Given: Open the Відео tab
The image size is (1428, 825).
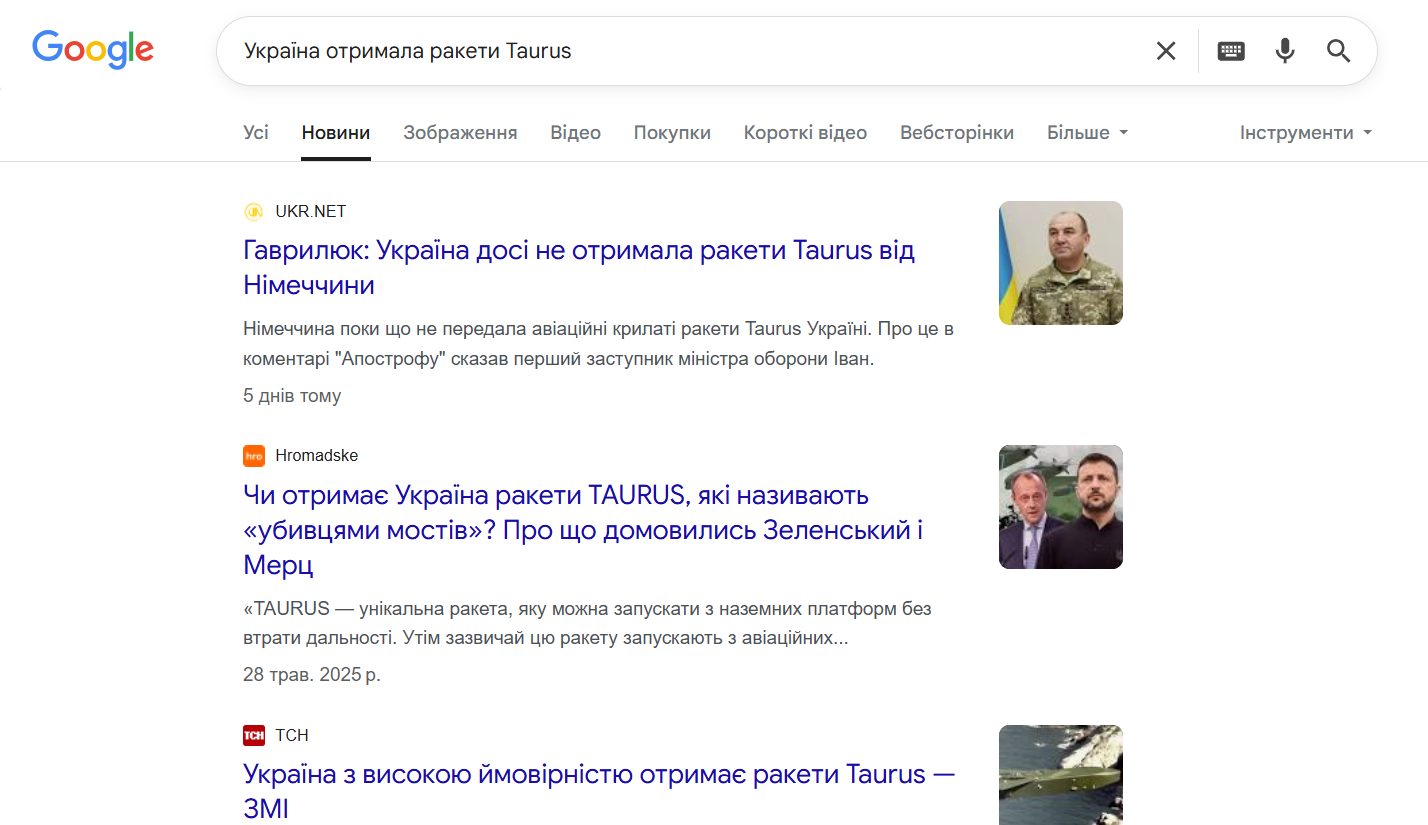Looking at the screenshot, I should tap(575, 133).
